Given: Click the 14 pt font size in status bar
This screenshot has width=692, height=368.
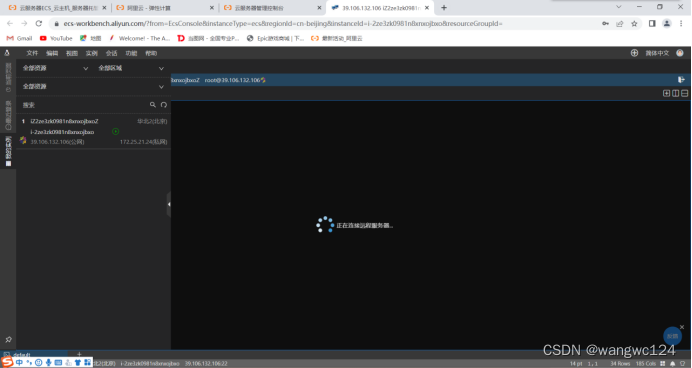Looking at the screenshot, I should tap(576, 364).
